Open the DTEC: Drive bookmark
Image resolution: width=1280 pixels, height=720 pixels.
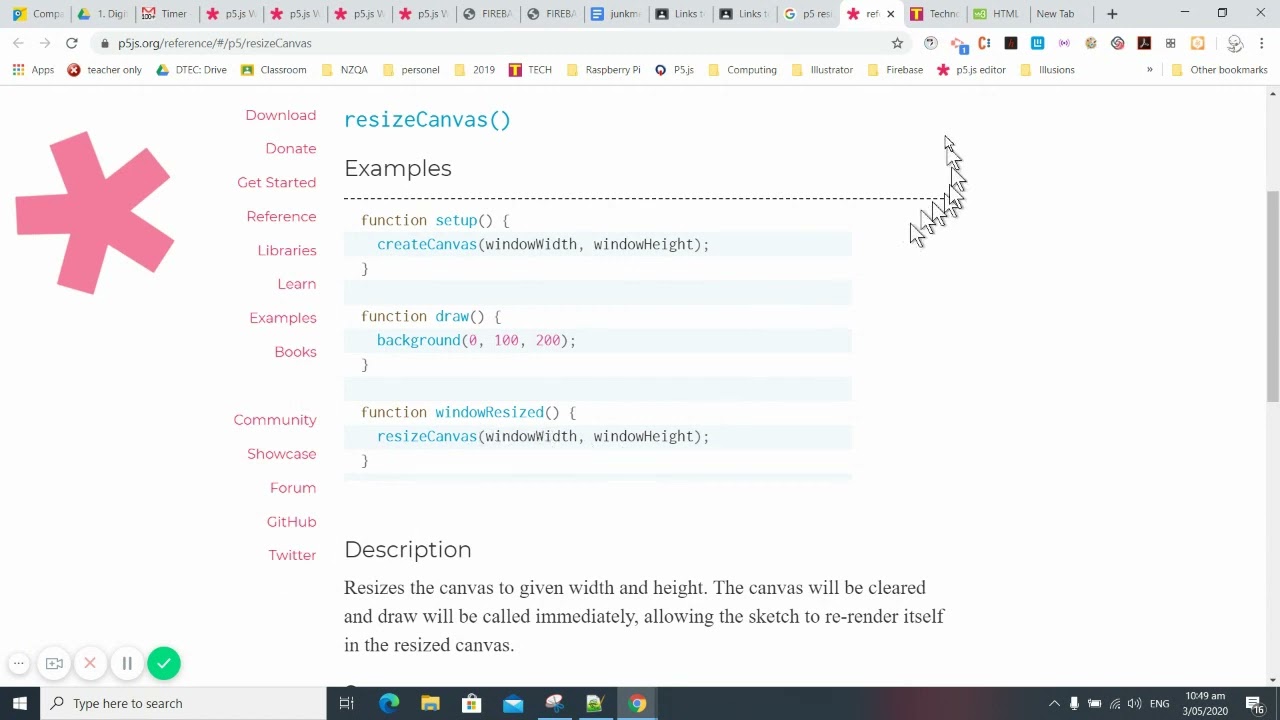[x=192, y=70]
